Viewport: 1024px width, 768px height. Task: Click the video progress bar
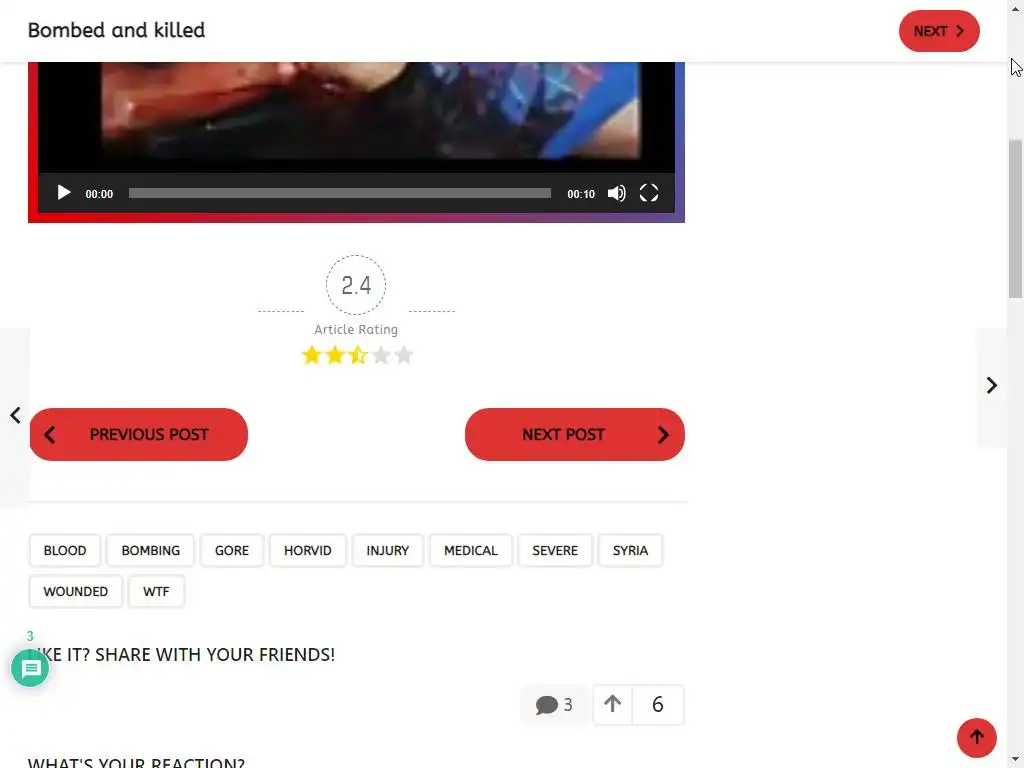[340, 193]
